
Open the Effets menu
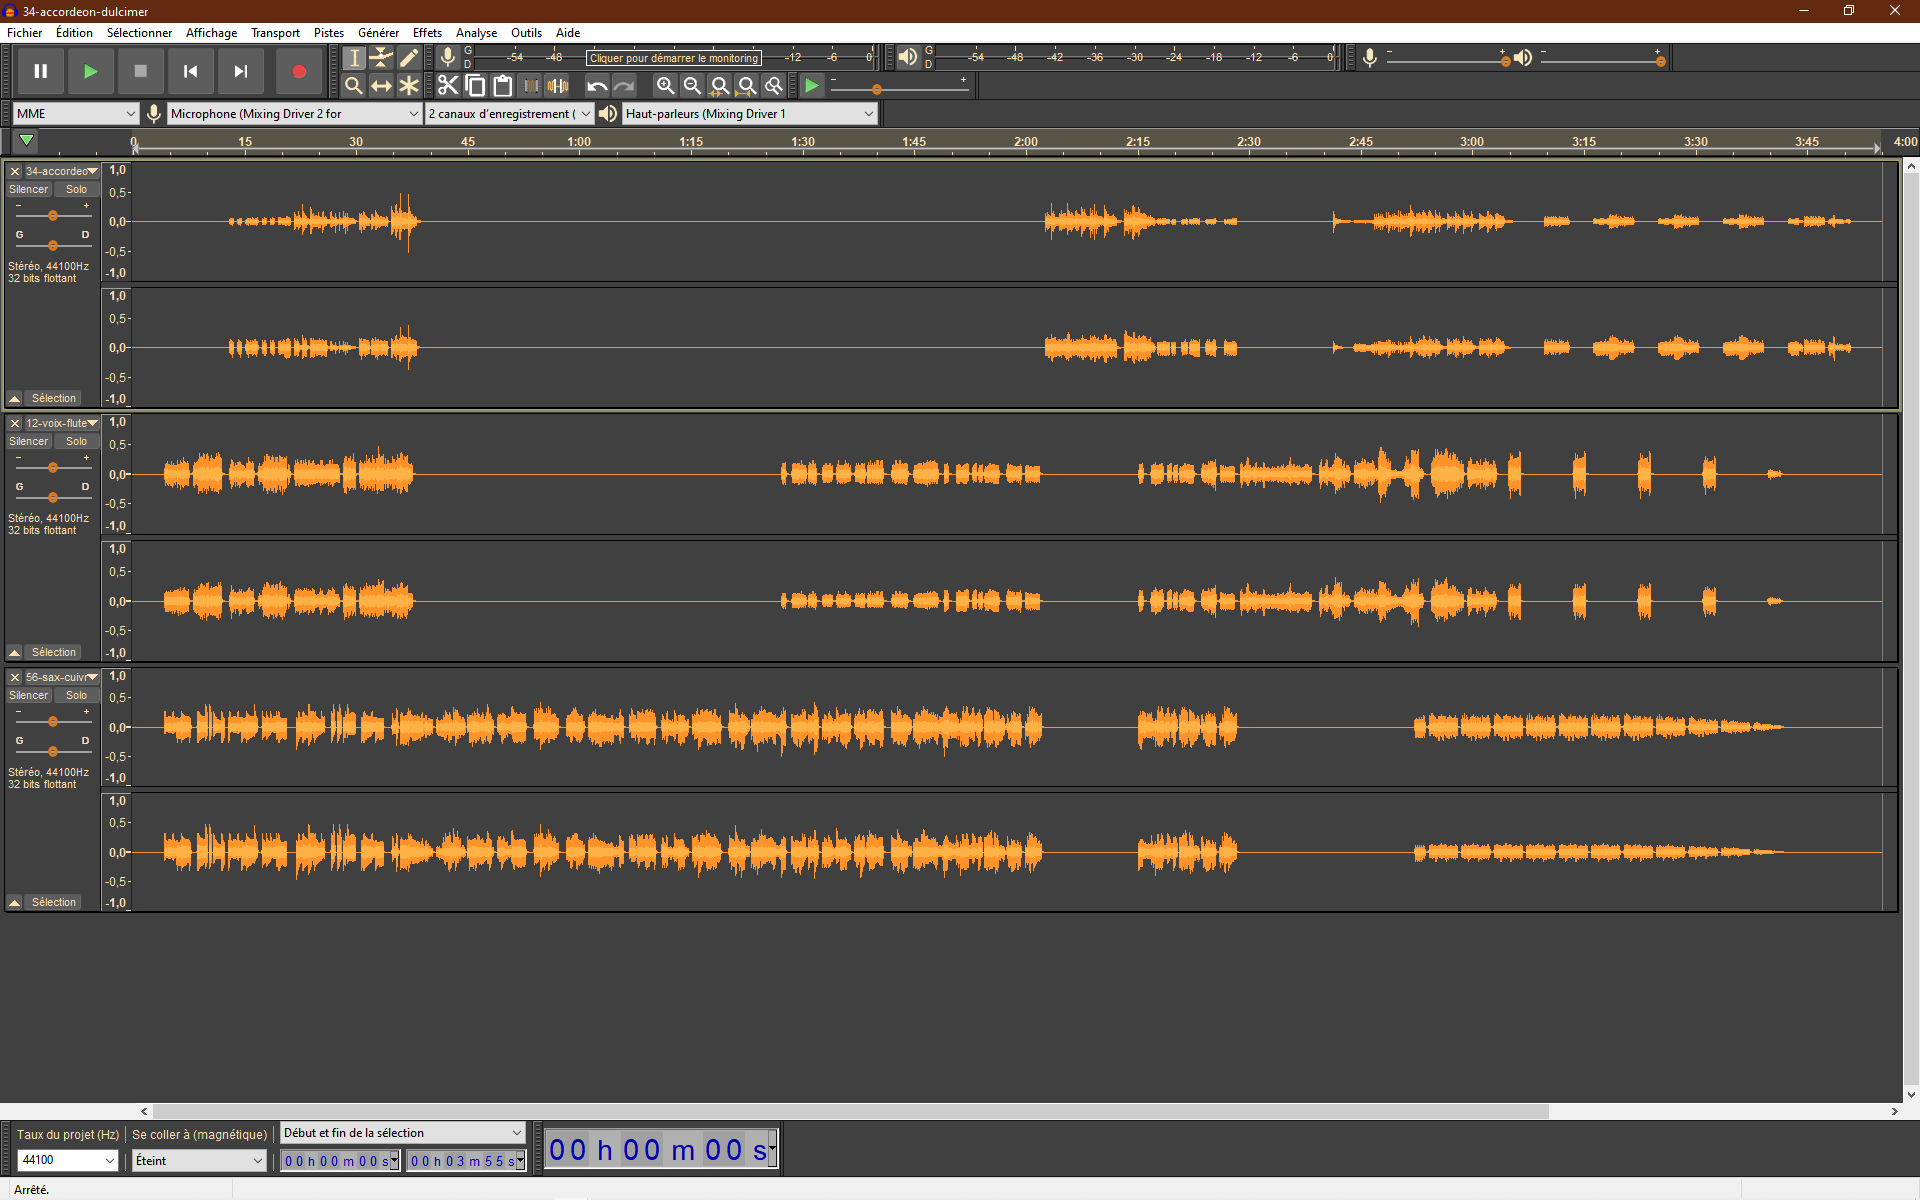point(427,32)
